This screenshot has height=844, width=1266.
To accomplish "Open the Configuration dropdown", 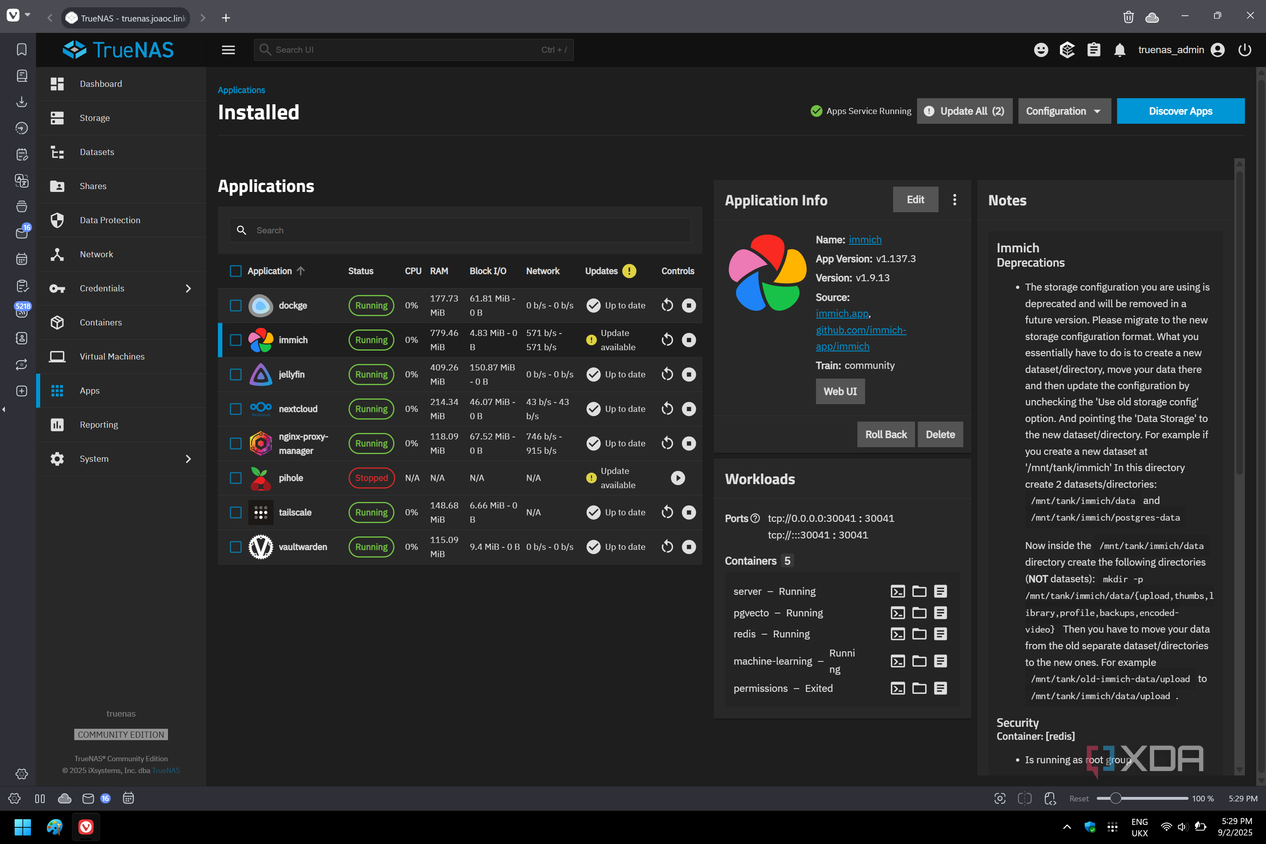I will 1064,111.
